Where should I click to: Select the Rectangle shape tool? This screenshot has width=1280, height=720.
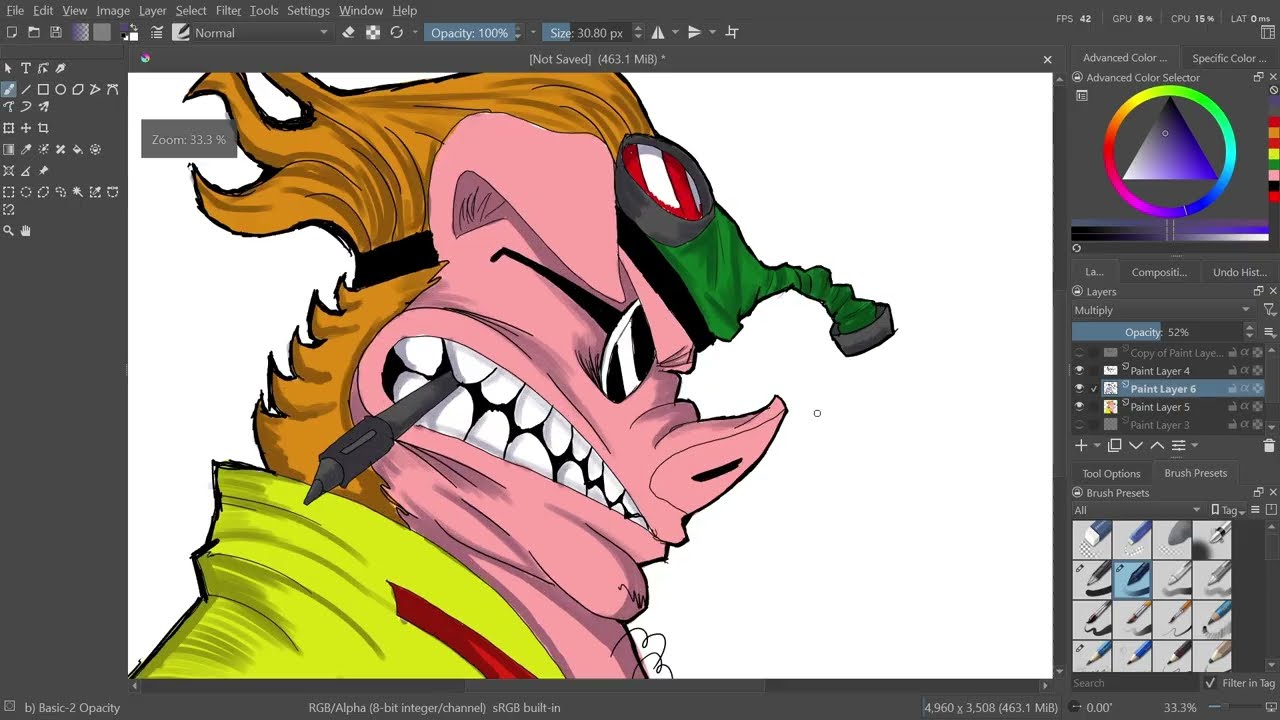click(43, 89)
